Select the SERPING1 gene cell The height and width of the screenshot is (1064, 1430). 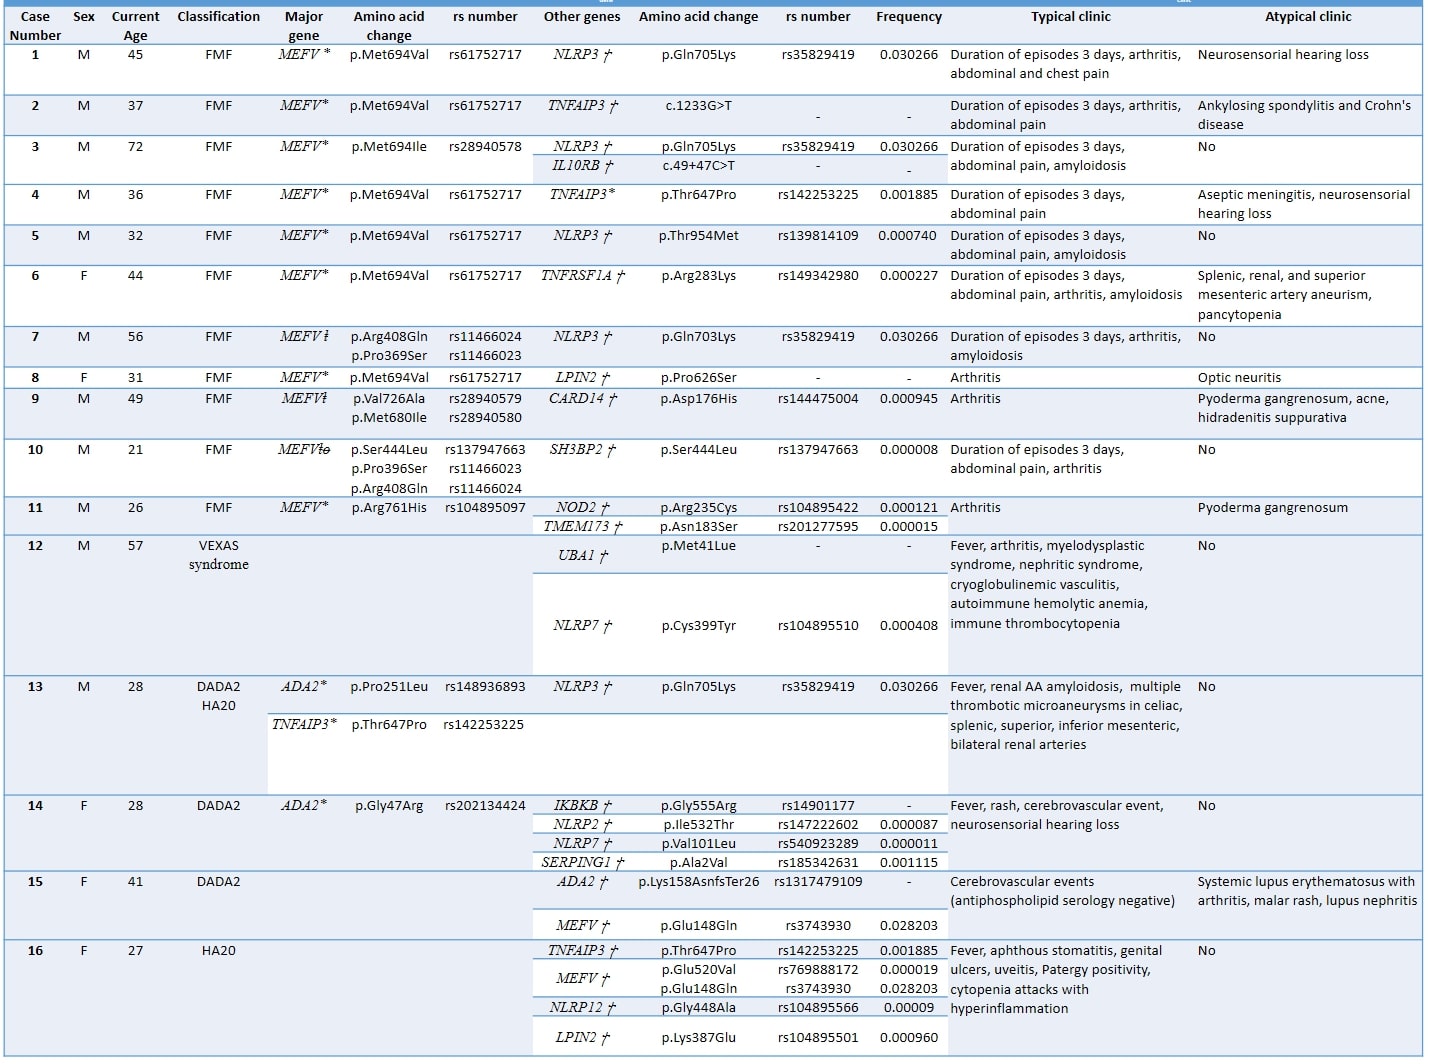(582, 863)
